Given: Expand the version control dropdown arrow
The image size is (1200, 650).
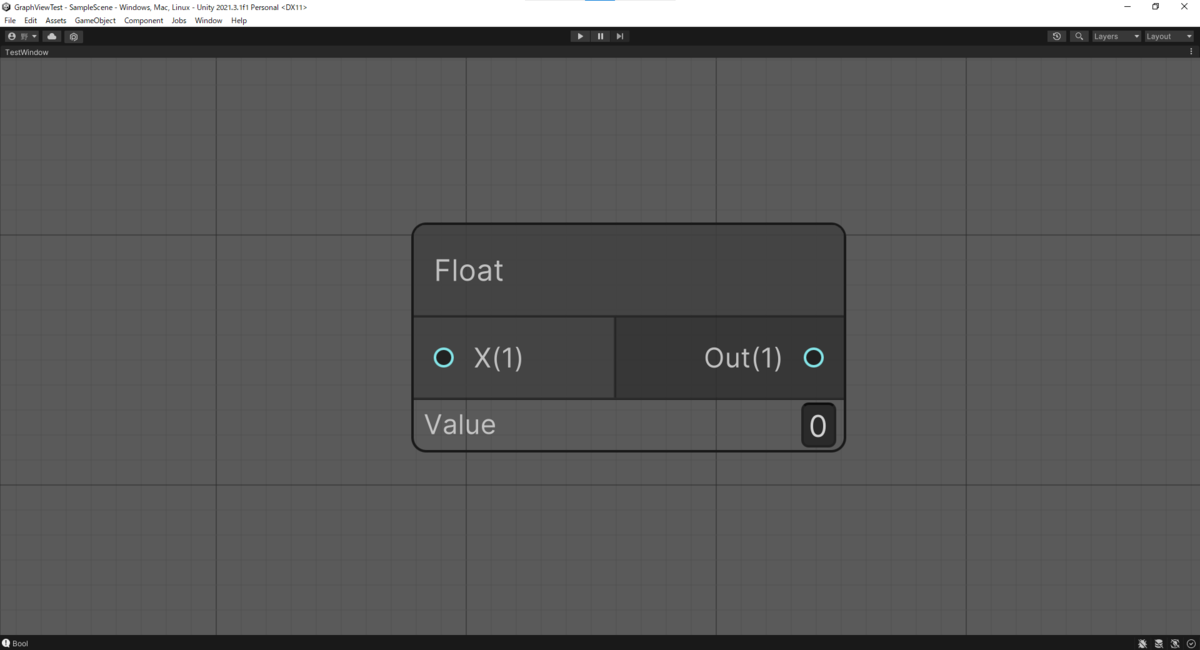Looking at the screenshot, I should point(34,36).
